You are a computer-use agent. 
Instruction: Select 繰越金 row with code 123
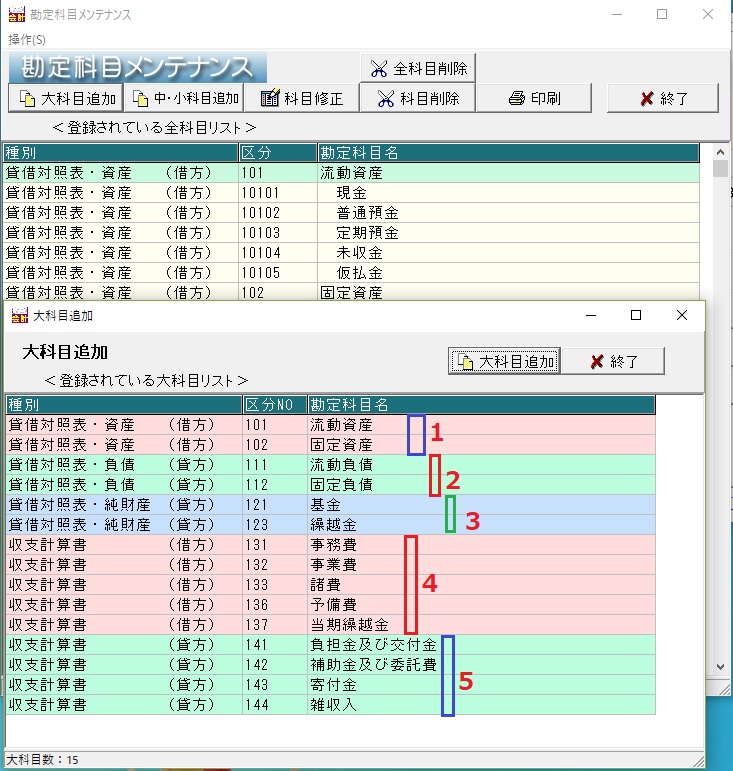point(330,525)
